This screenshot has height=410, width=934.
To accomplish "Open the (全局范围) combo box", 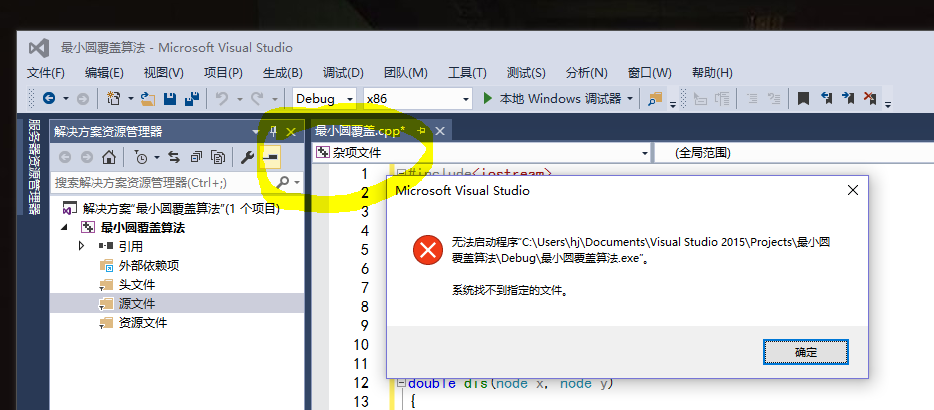I will (795, 153).
